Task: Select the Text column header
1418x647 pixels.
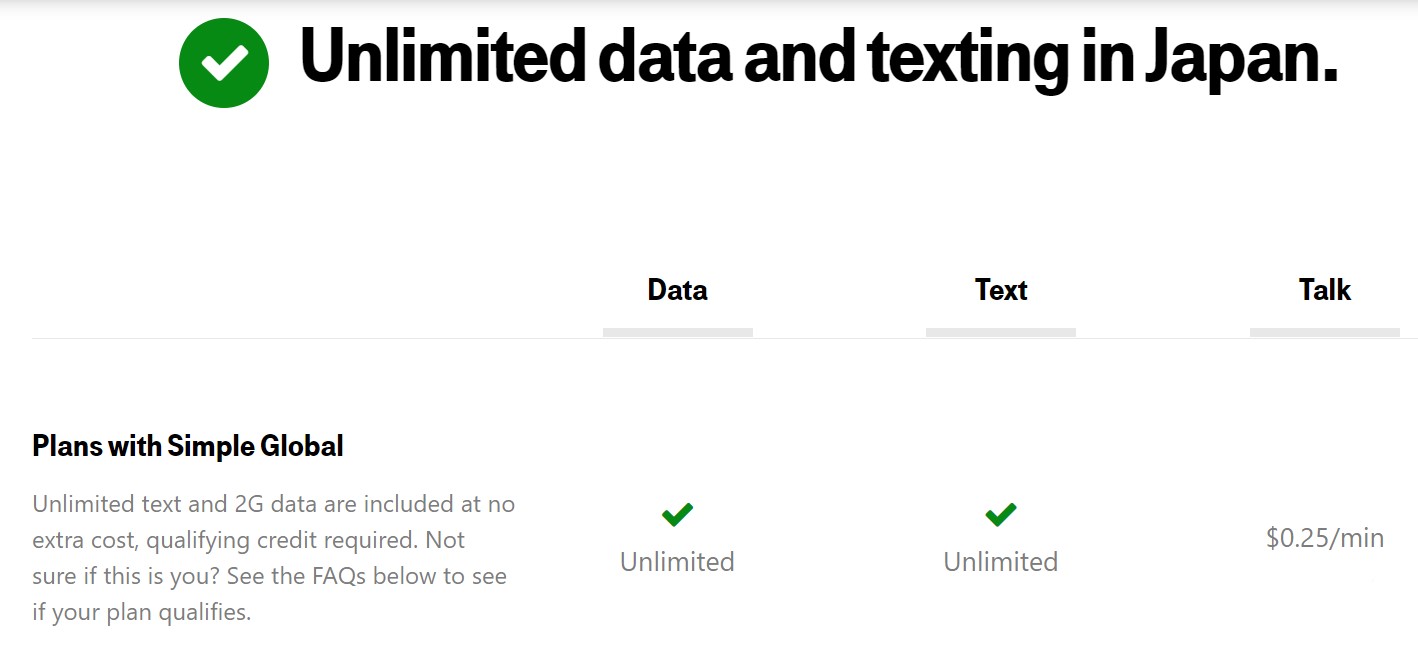Action: (x=1001, y=290)
